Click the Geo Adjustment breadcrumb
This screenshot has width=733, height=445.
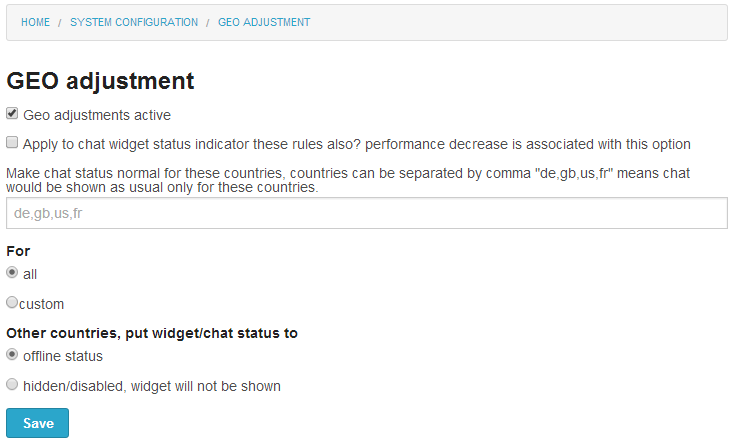pos(264,22)
